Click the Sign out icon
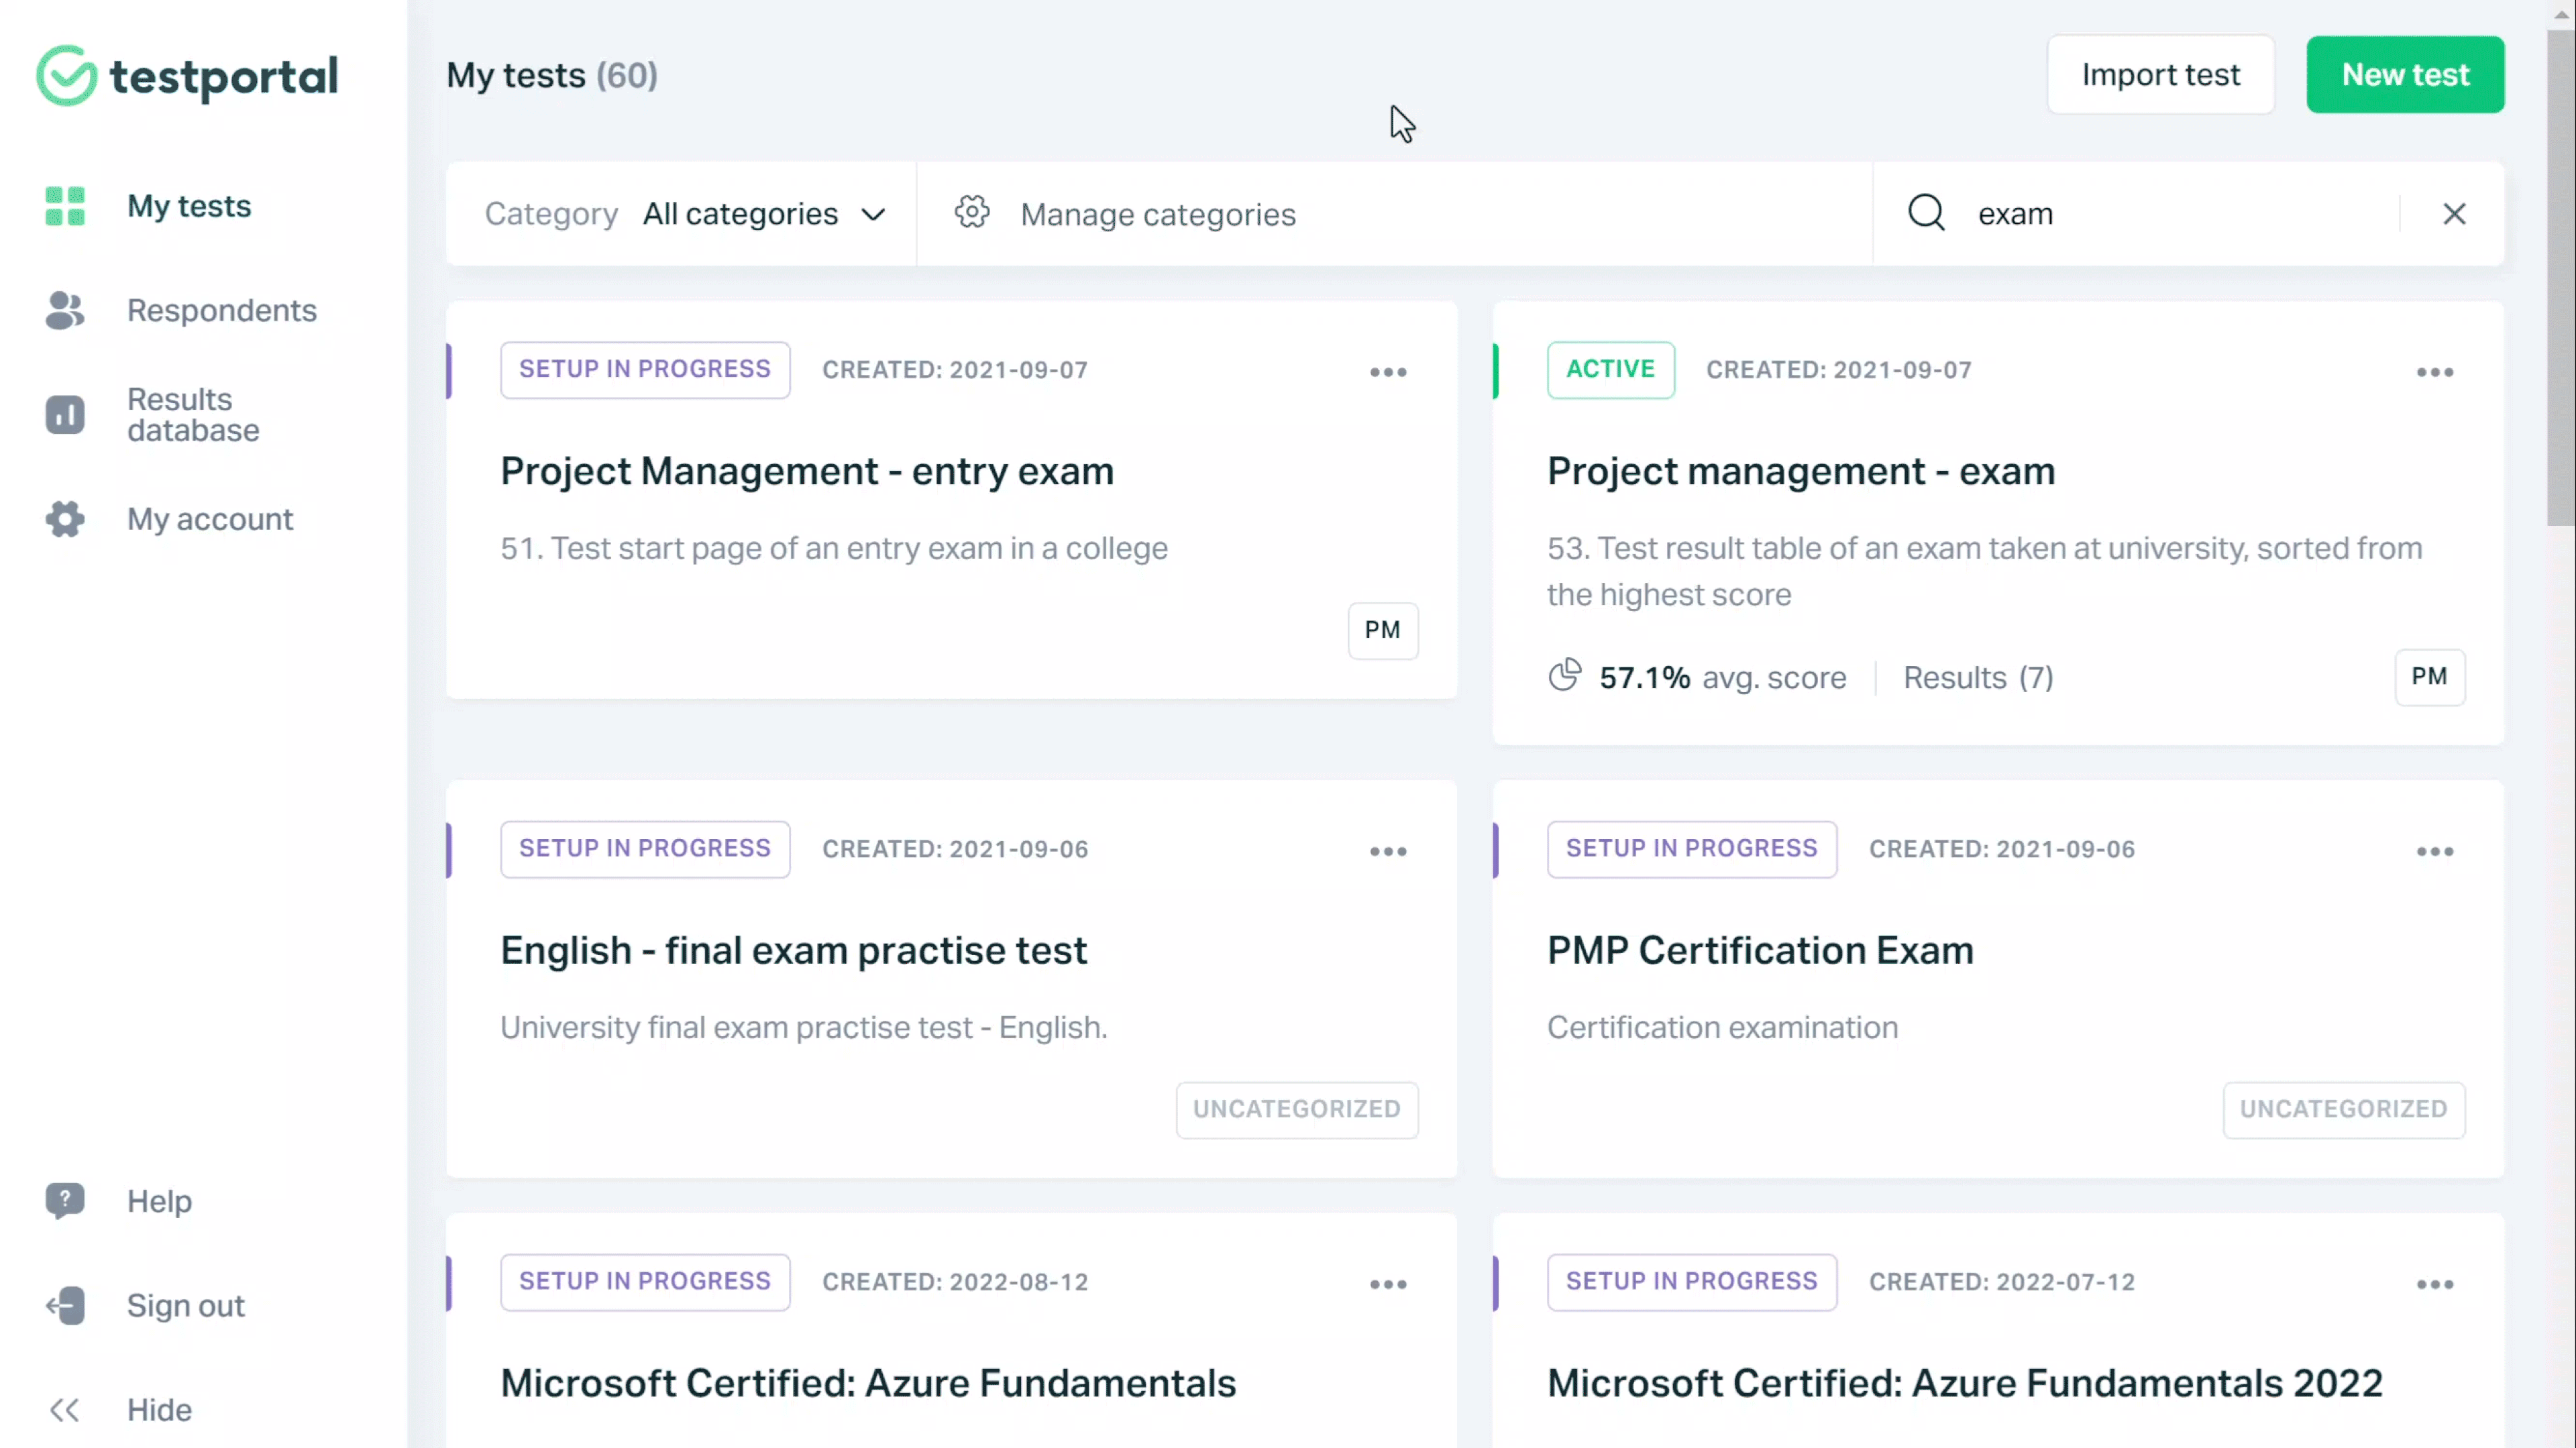Screen dimensions: 2576x1448 pos(65,1305)
